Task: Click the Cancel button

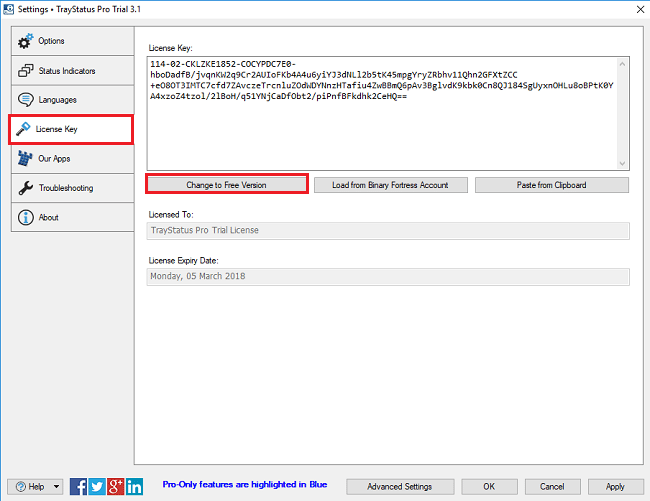Action: click(553, 486)
